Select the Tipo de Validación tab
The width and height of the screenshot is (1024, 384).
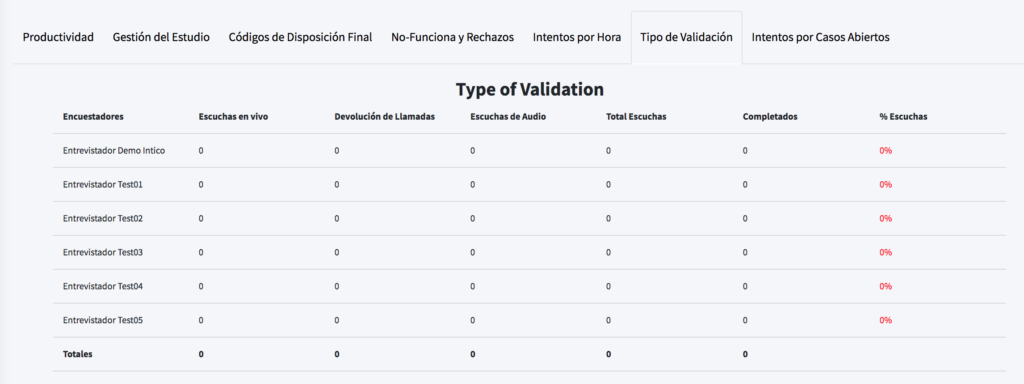pyautogui.click(x=686, y=37)
